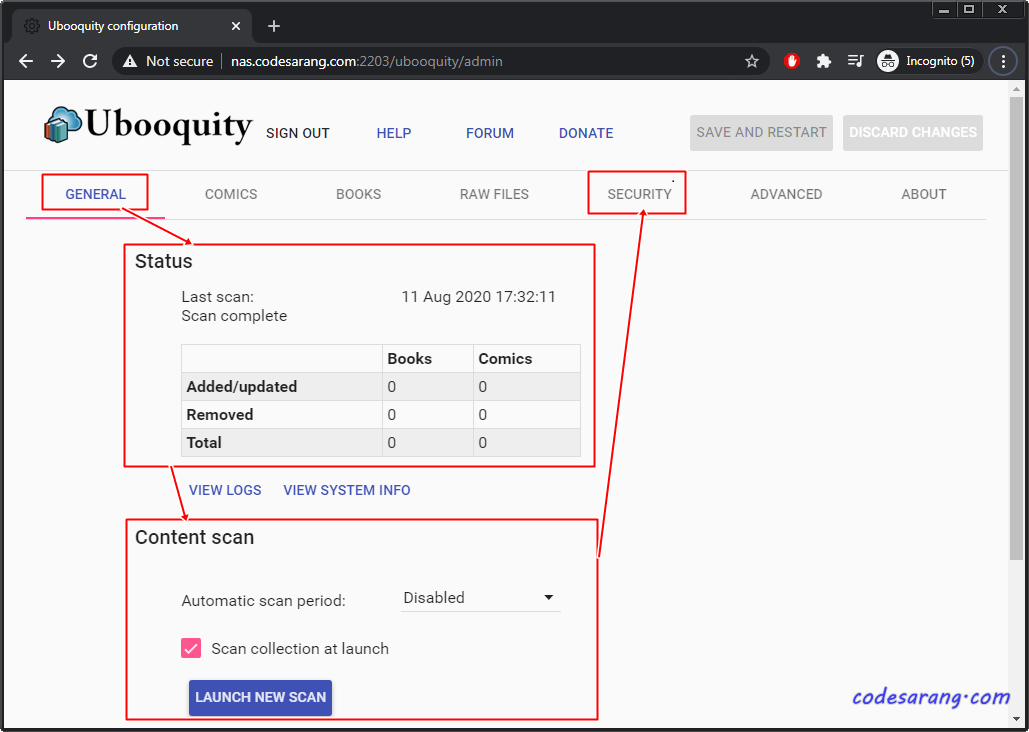Click the 'Total' row label

204,442
